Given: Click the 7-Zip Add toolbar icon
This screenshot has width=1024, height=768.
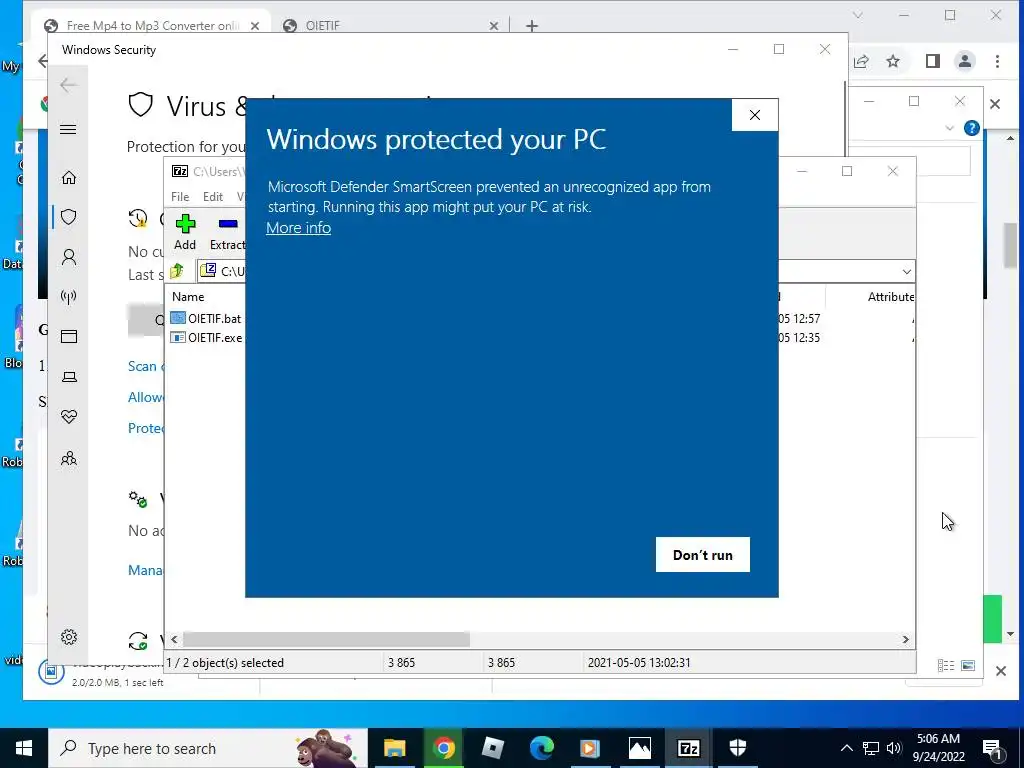Looking at the screenshot, I should pyautogui.click(x=185, y=232).
